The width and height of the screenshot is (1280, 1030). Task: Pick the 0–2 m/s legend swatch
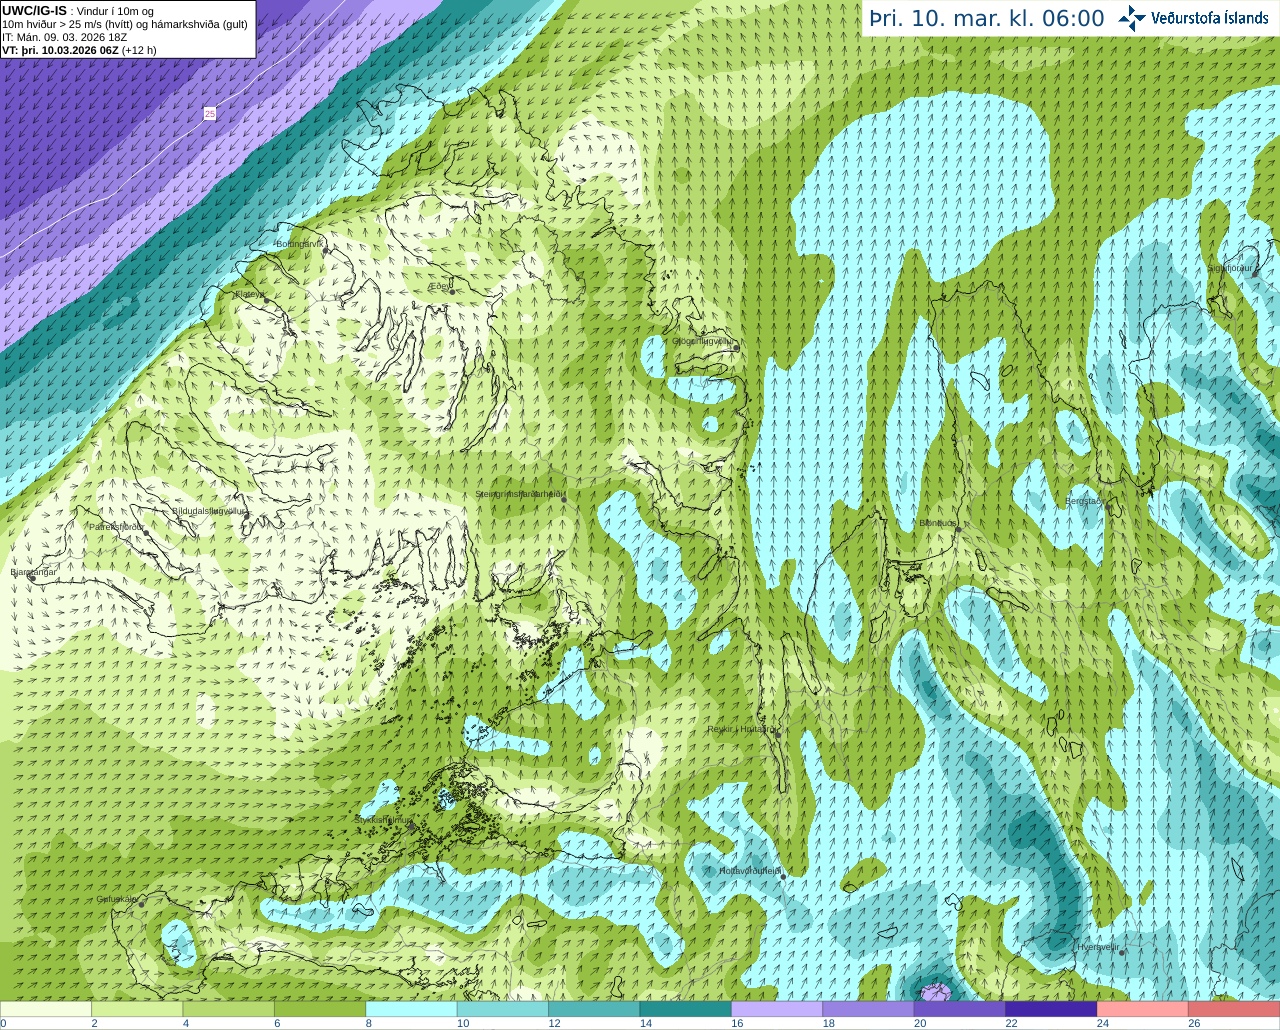click(x=46, y=1009)
